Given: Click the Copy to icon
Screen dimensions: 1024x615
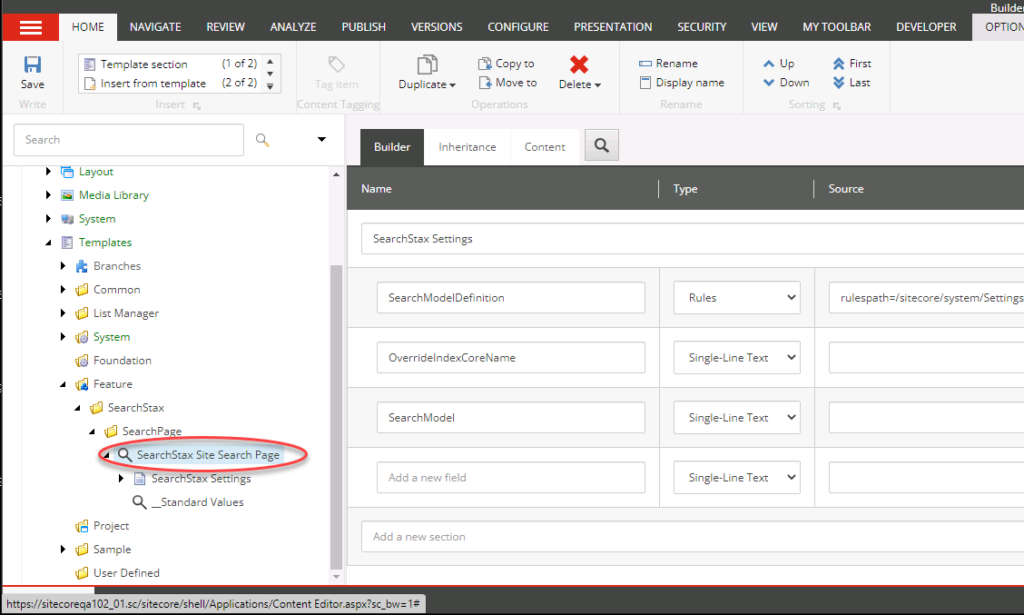Looking at the screenshot, I should click(485, 63).
